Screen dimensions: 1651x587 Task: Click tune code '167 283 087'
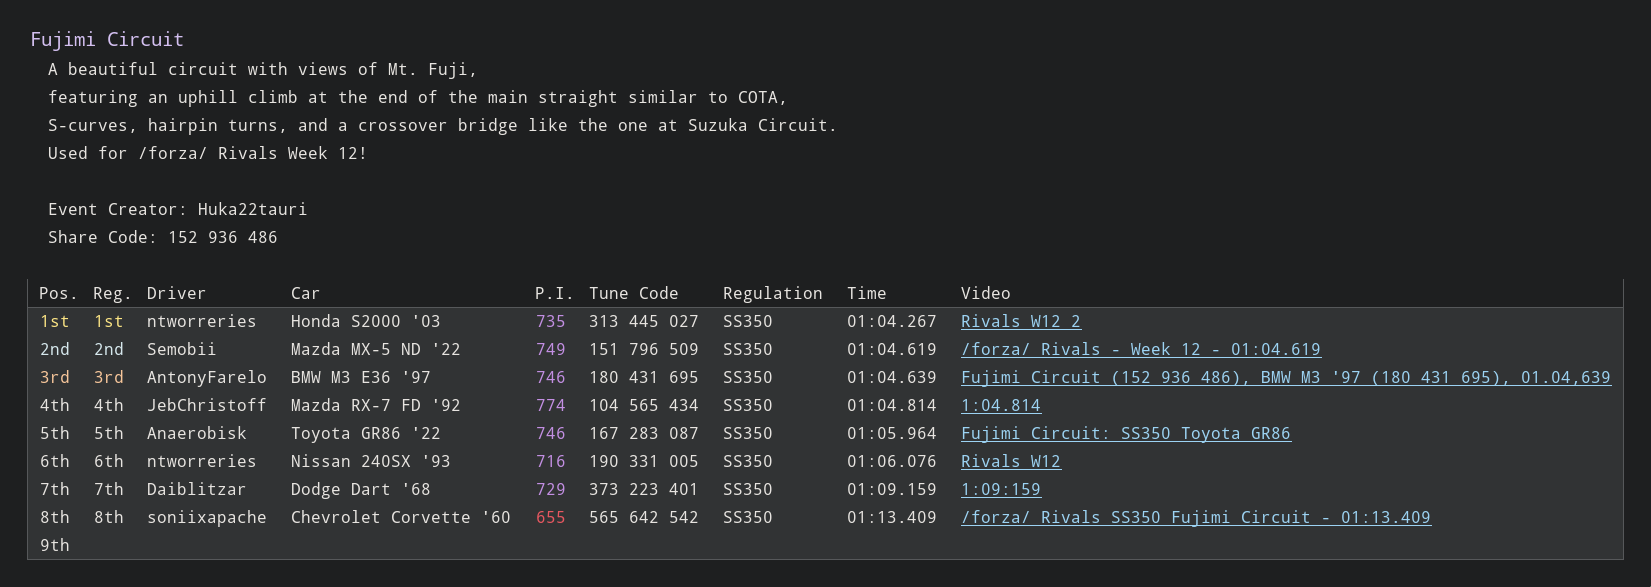tap(644, 433)
